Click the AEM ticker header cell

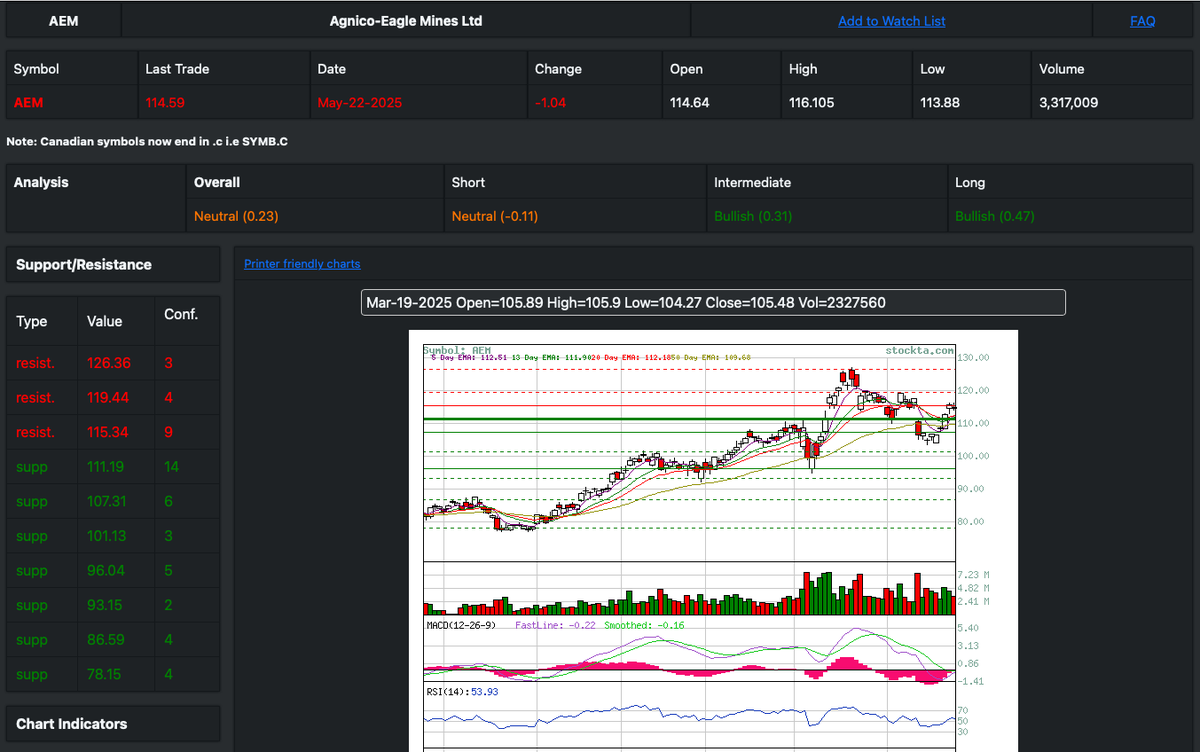[x=63, y=20]
